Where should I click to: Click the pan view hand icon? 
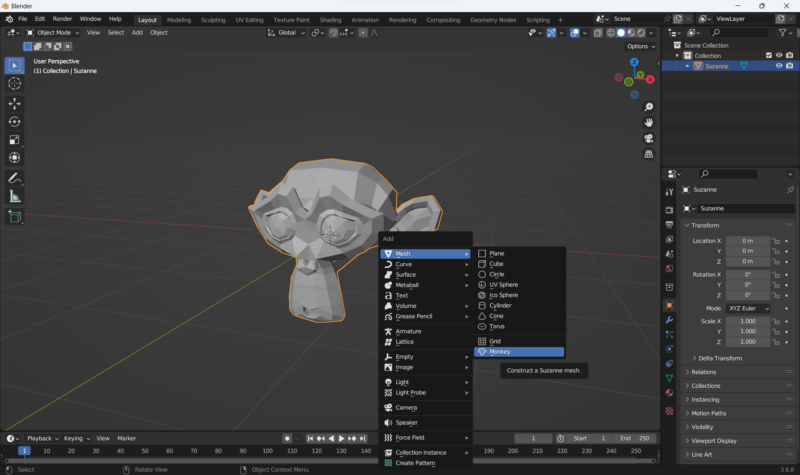[648, 122]
